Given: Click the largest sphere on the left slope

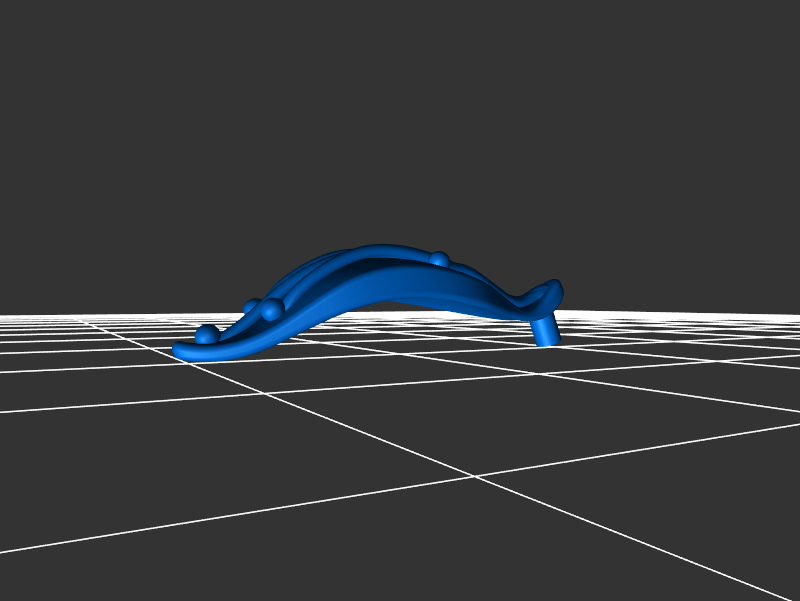Looking at the screenshot, I should pos(271,309).
